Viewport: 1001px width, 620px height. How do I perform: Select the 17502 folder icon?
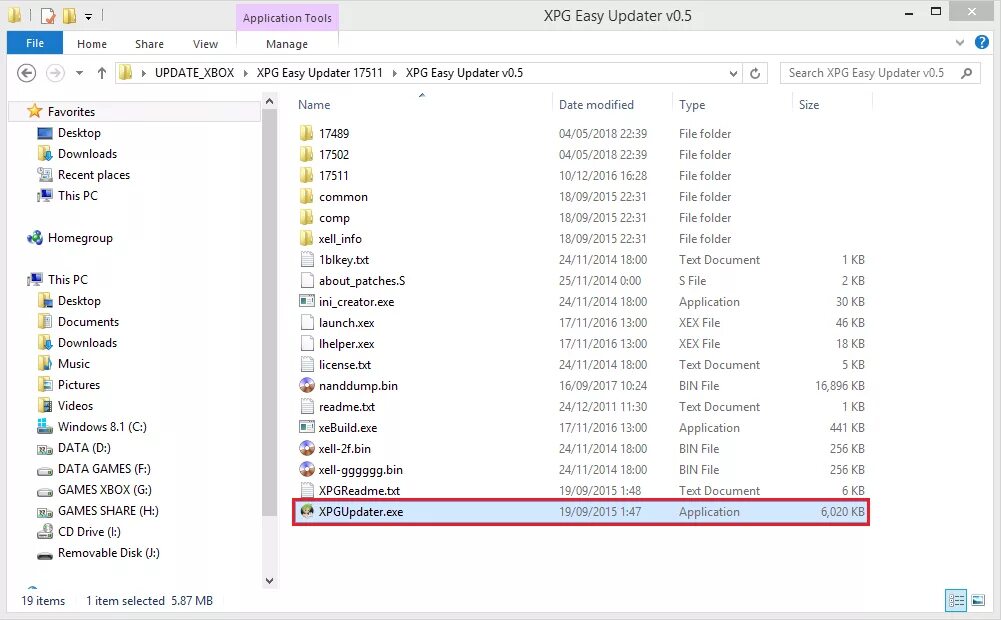pos(306,155)
